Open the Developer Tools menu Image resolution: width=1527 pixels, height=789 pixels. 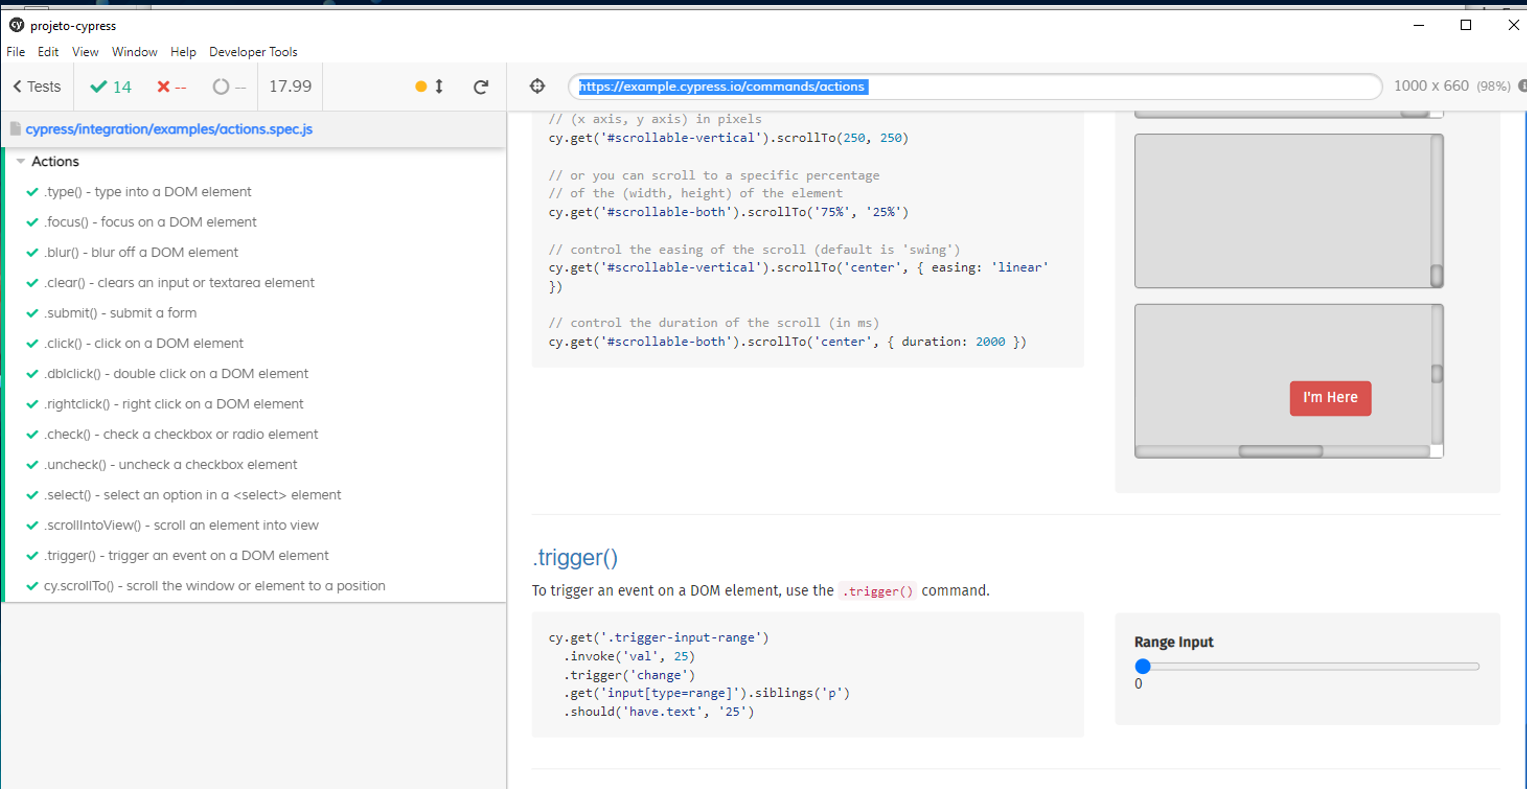pos(253,52)
